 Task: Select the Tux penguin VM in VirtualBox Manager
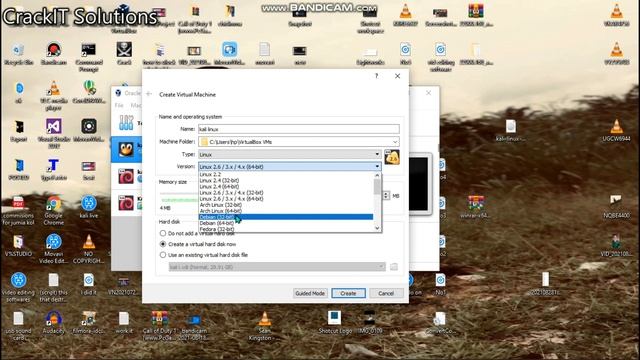pyautogui.click(x=126, y=150)
